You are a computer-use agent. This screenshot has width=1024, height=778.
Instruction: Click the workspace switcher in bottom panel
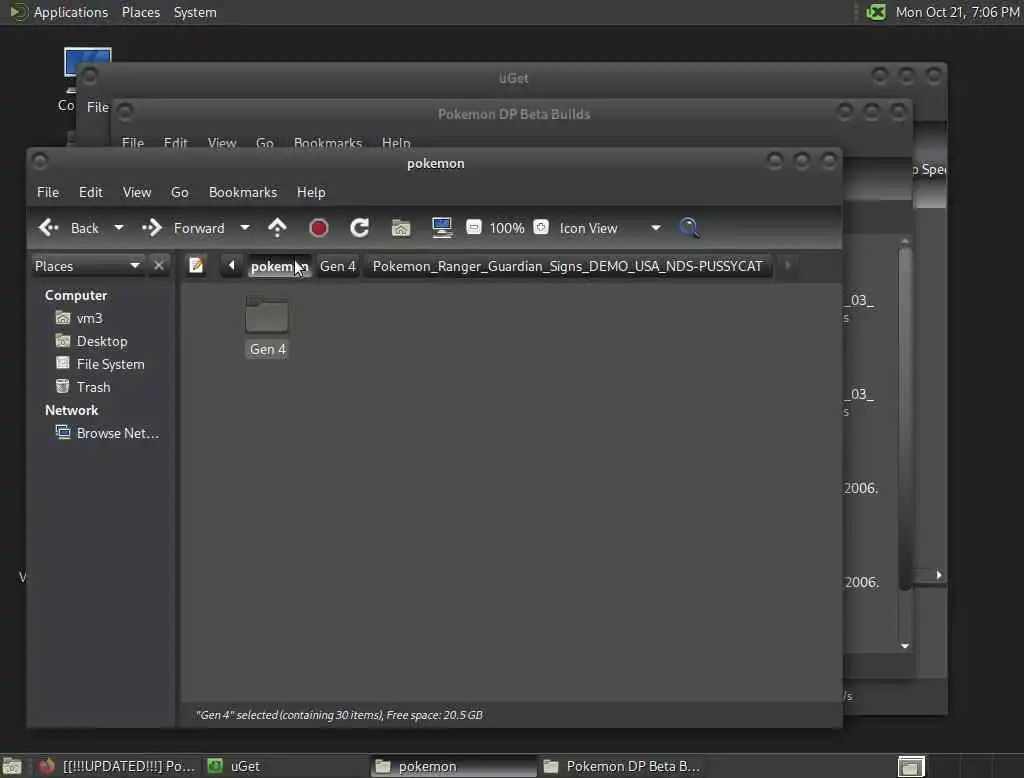click(x=911, y=766)
